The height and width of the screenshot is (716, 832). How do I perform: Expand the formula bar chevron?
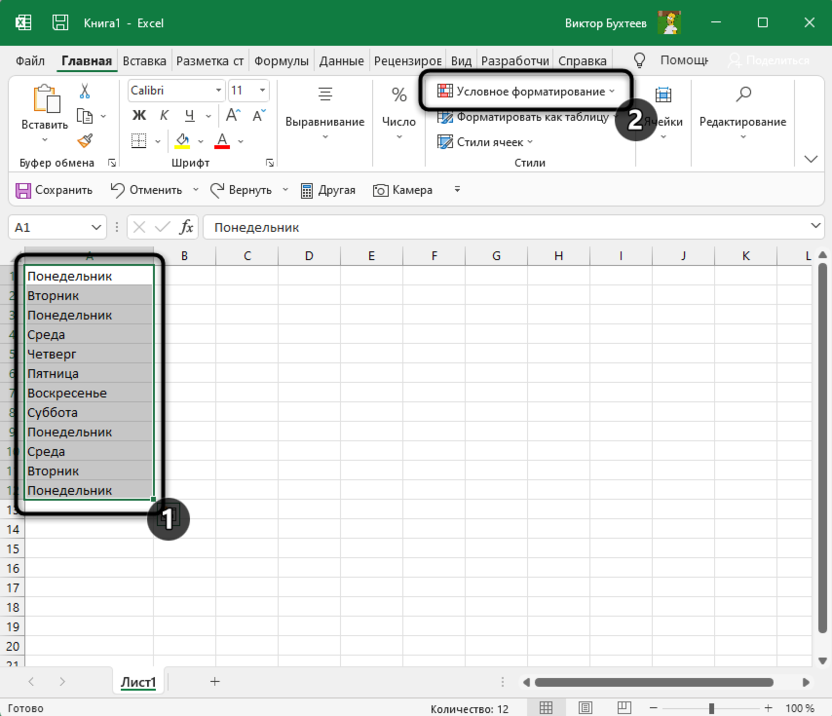coord(816,226)
